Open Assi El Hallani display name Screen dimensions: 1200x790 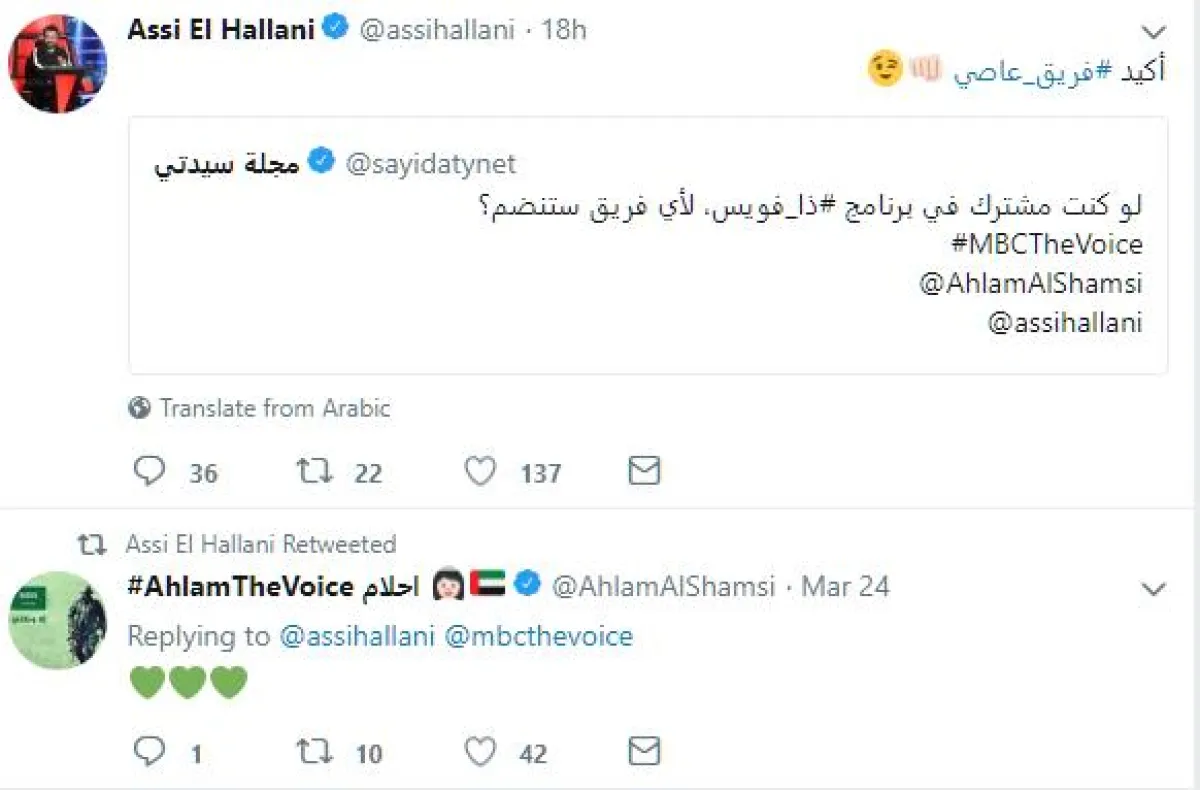(222, 30)
